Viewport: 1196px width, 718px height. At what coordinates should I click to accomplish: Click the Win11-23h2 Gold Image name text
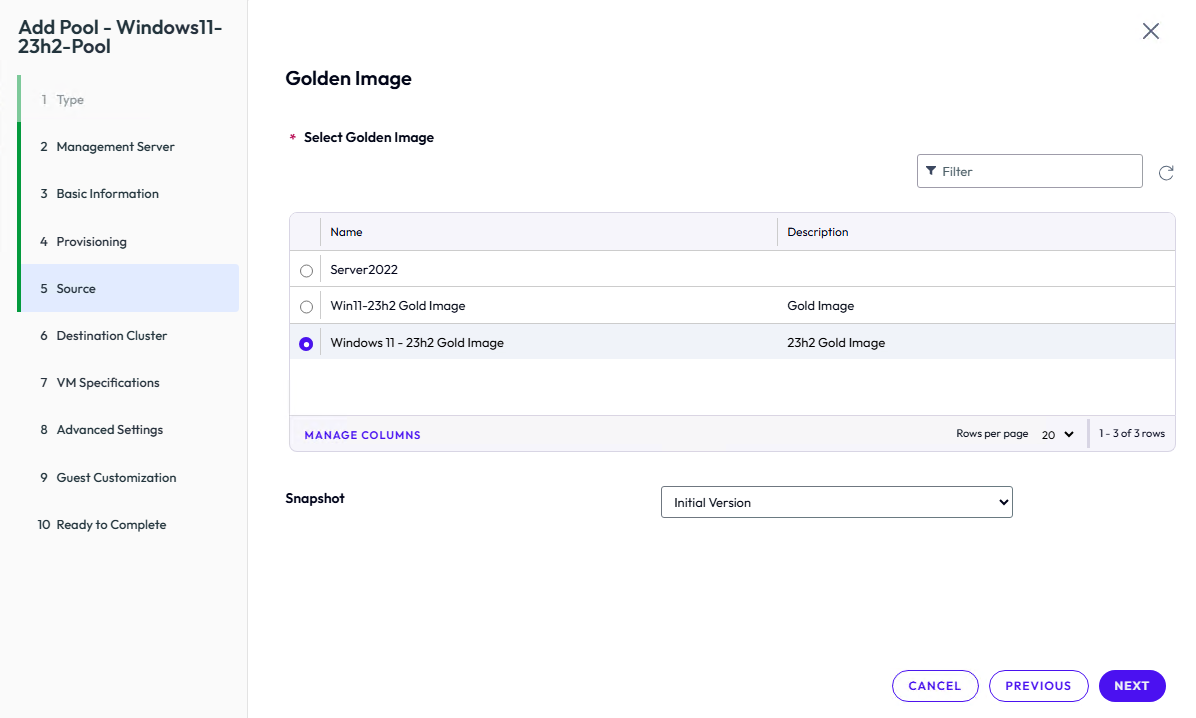click(x=397, y=306)
